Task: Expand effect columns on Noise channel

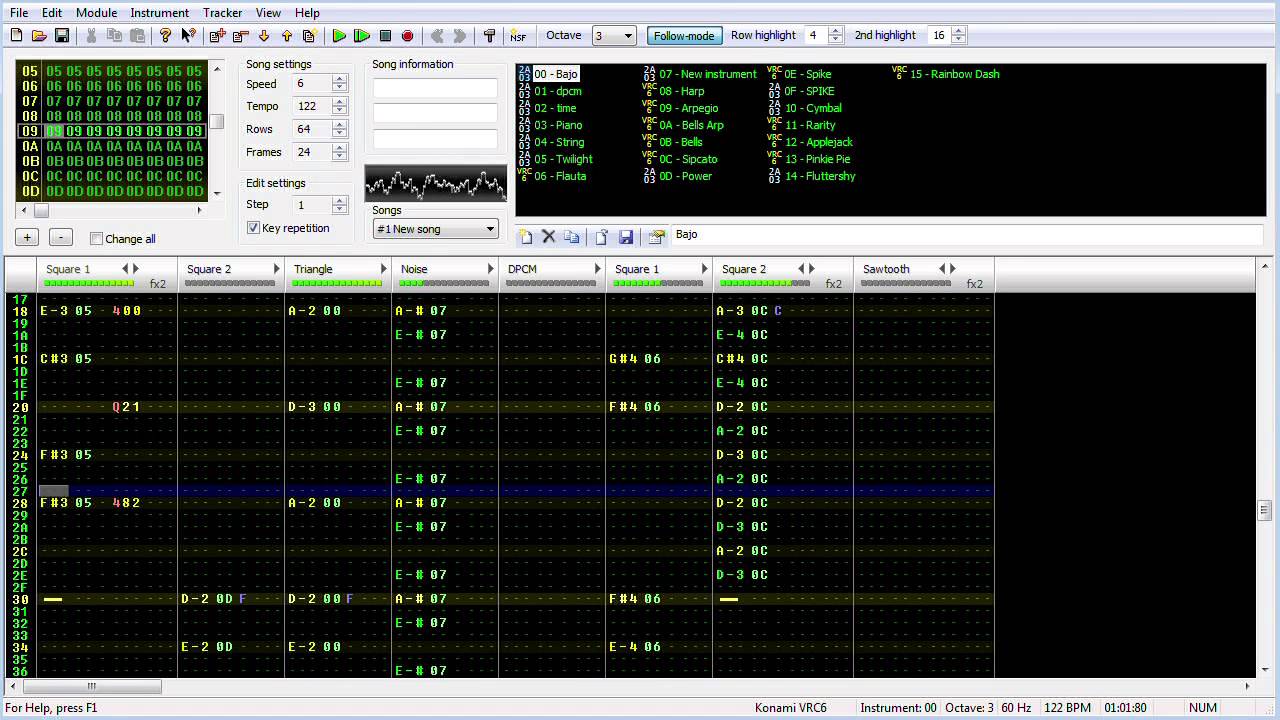Action: coord(490,269)
